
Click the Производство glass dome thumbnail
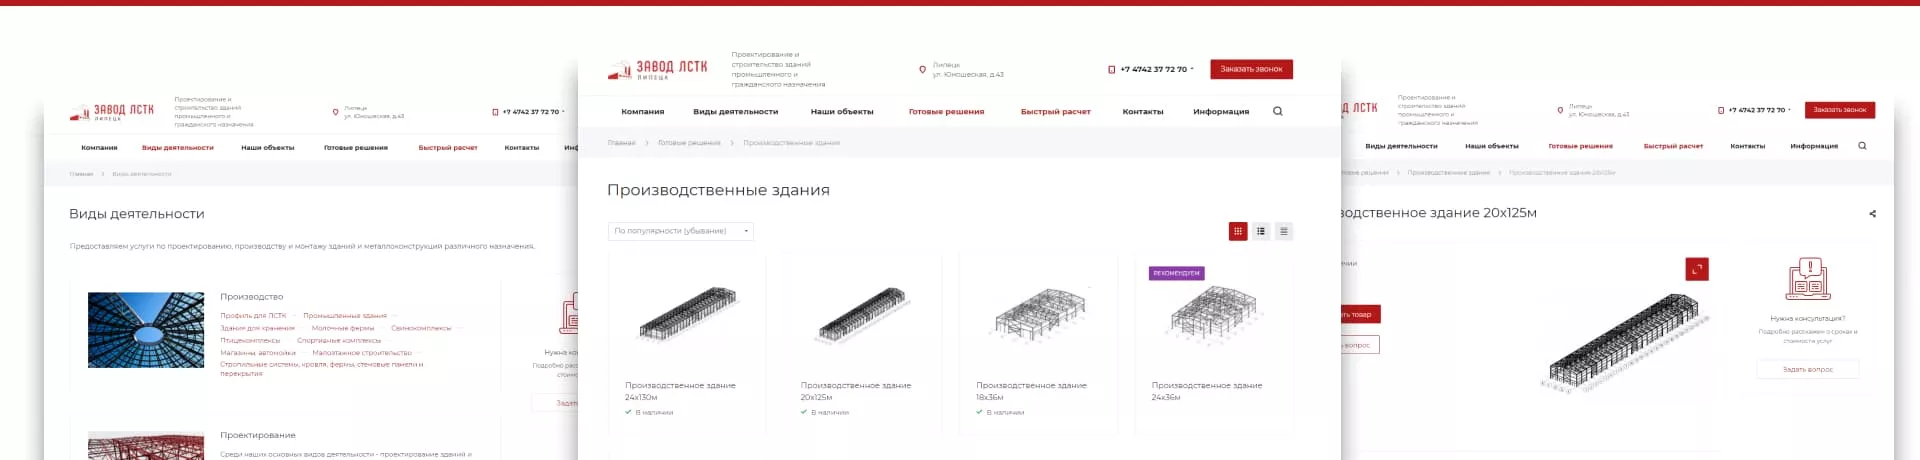tap(146, 330)
